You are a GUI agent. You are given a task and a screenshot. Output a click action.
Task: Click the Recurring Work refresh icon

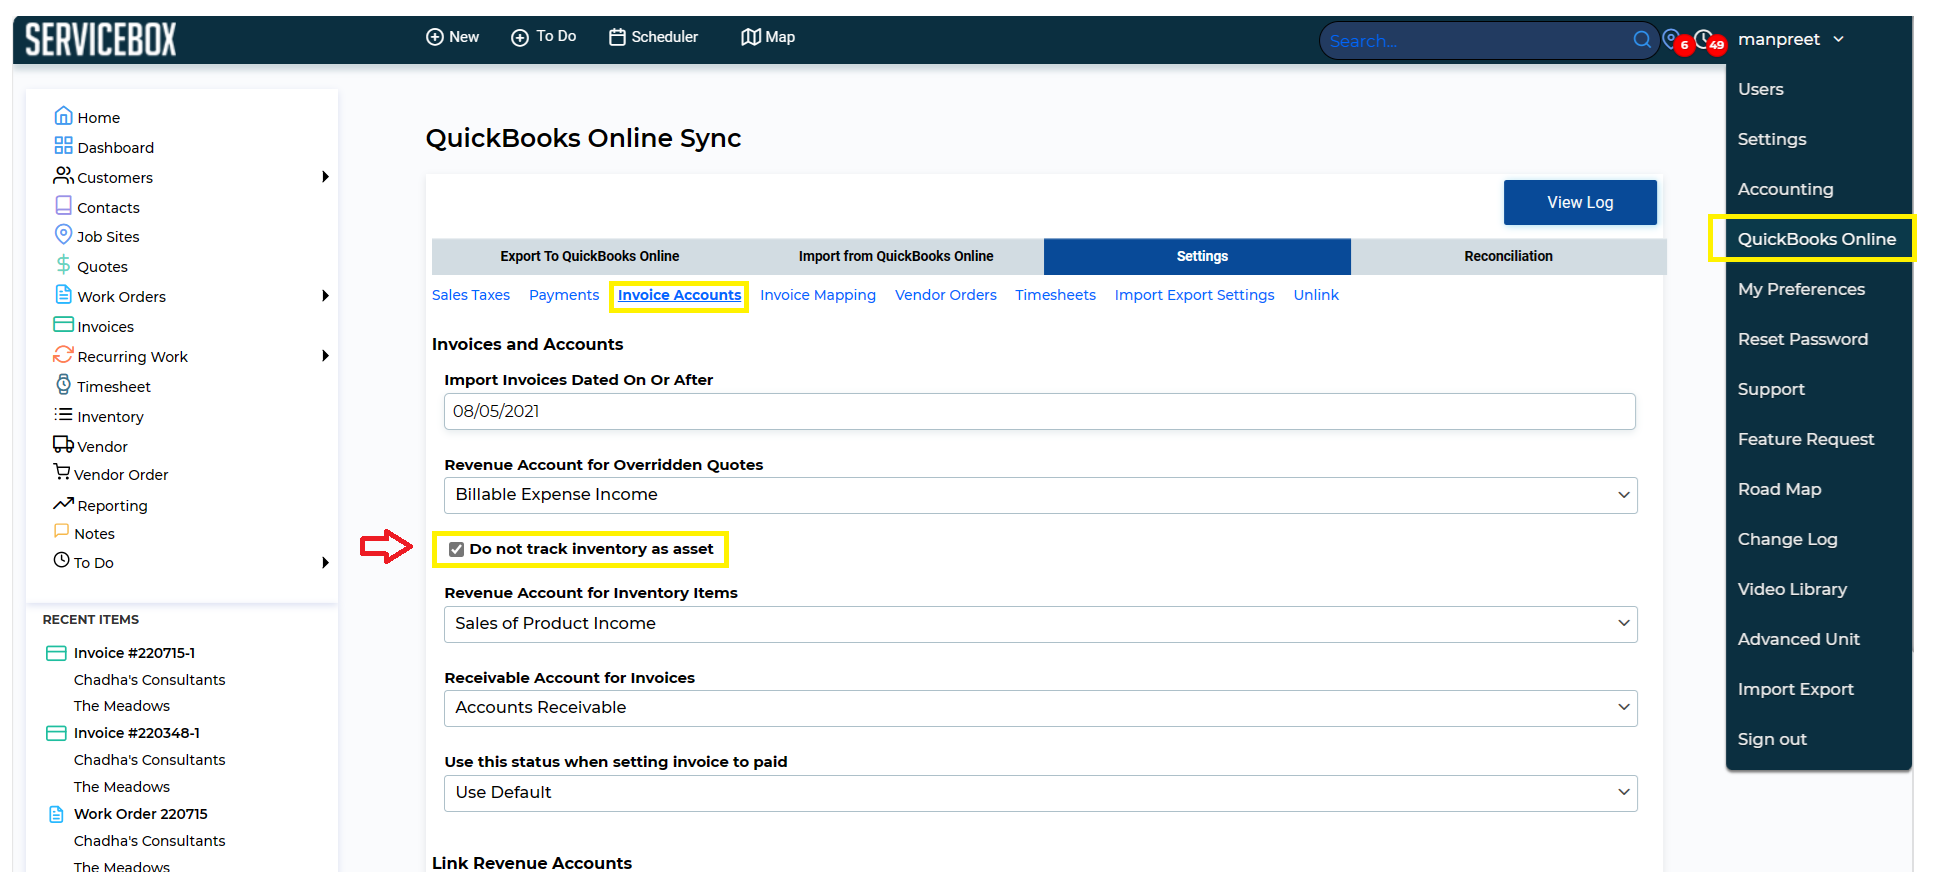pos(63,355)
